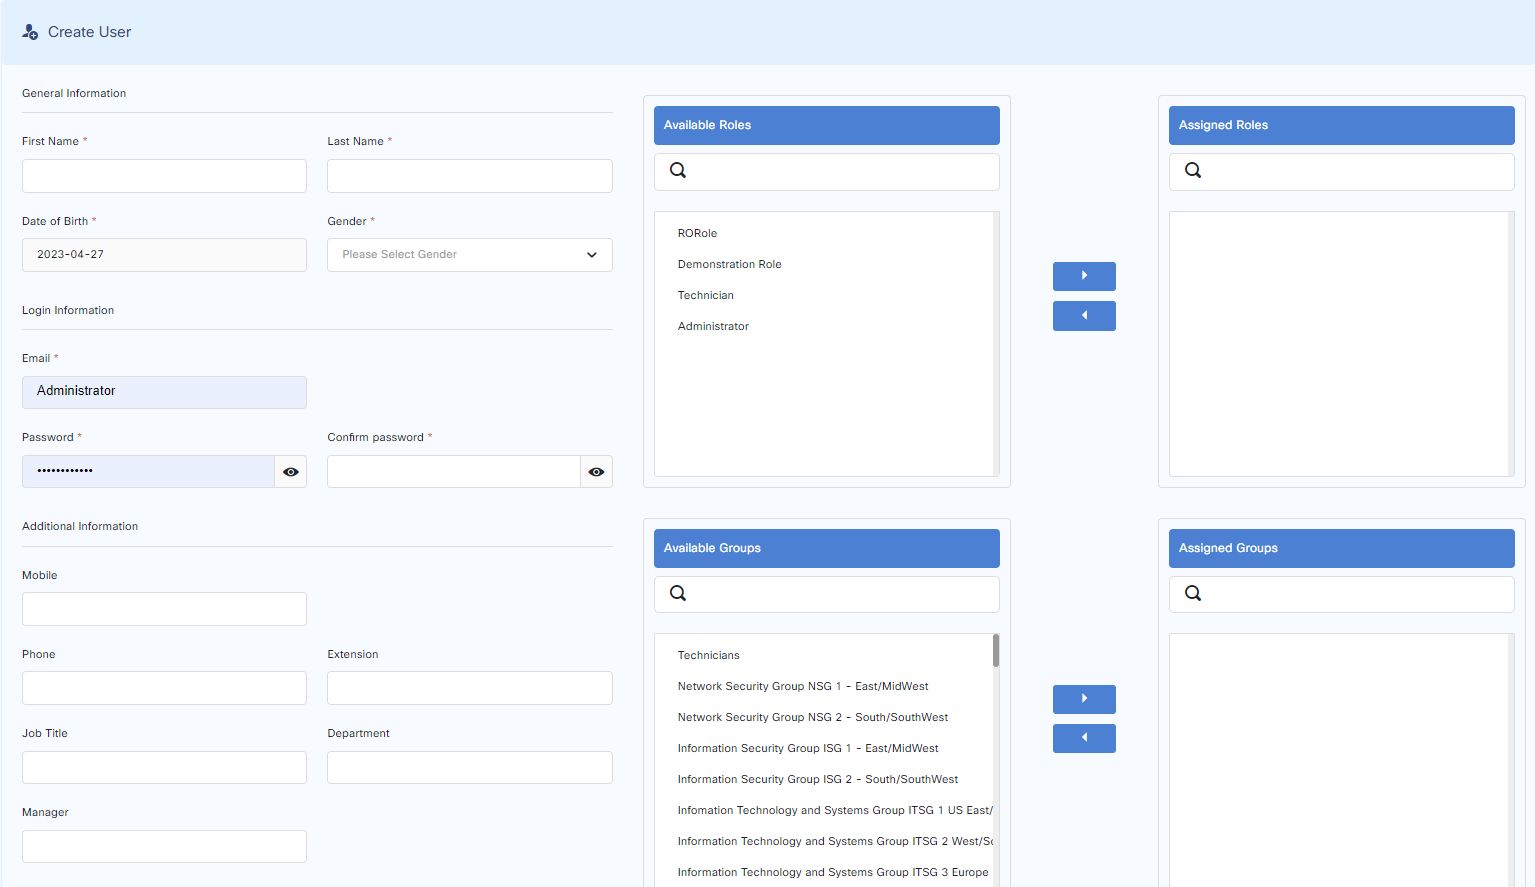The width and height of the screenshot is (1535, 887).
Task: Show the Confirm password field contents
Action: pyautogui.click(x=596, y=472)
